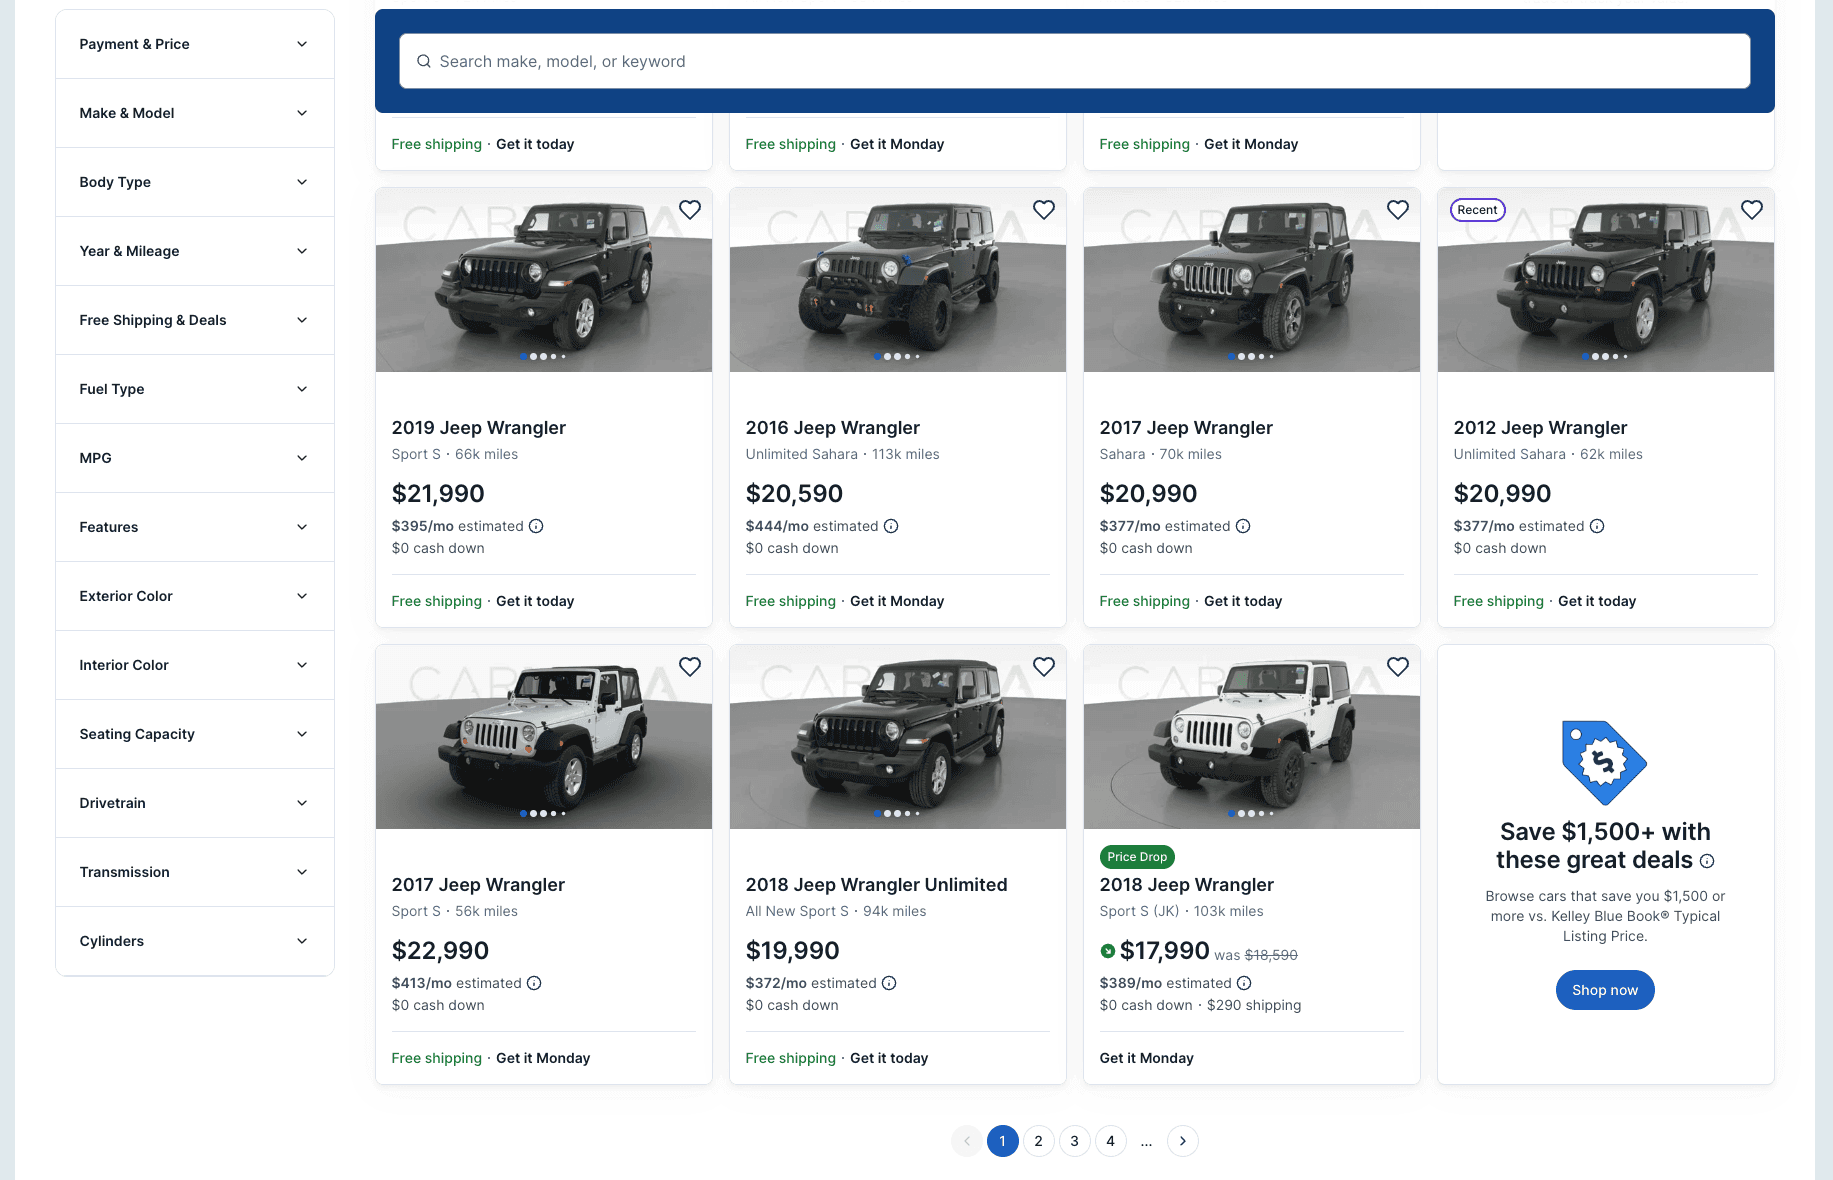
Task: Click the Recent badge on 2012 Wrangler
Action: pos(1478,210)
